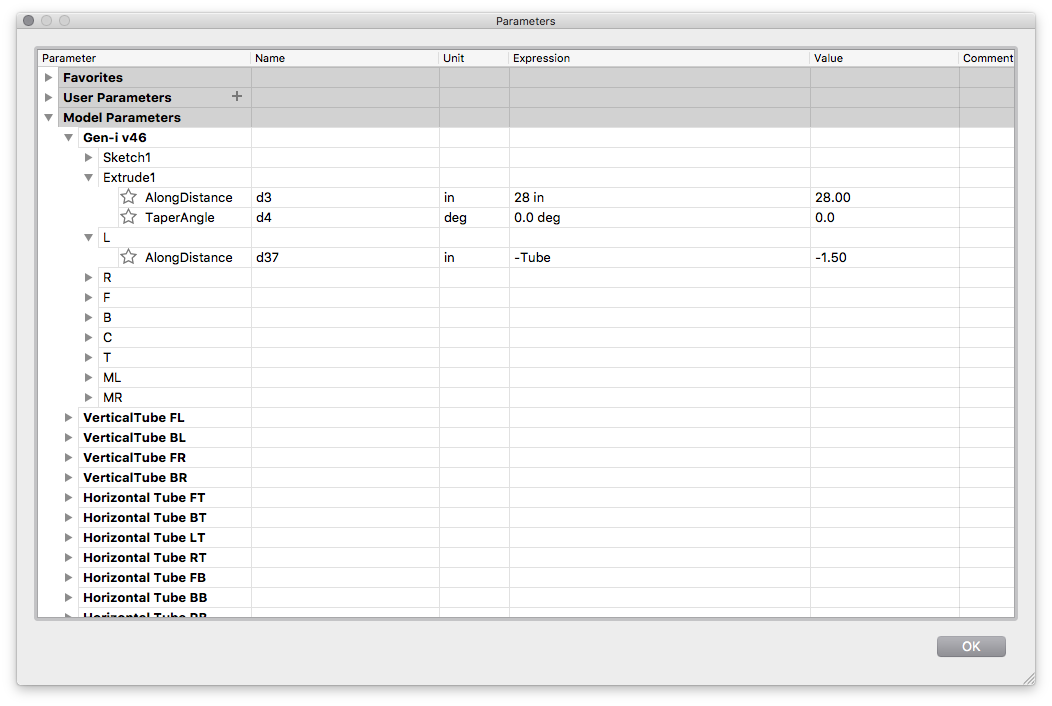The image size is (1052, 706).
Task: Collapse the Model Parameters section
Action: coord(48,117)
